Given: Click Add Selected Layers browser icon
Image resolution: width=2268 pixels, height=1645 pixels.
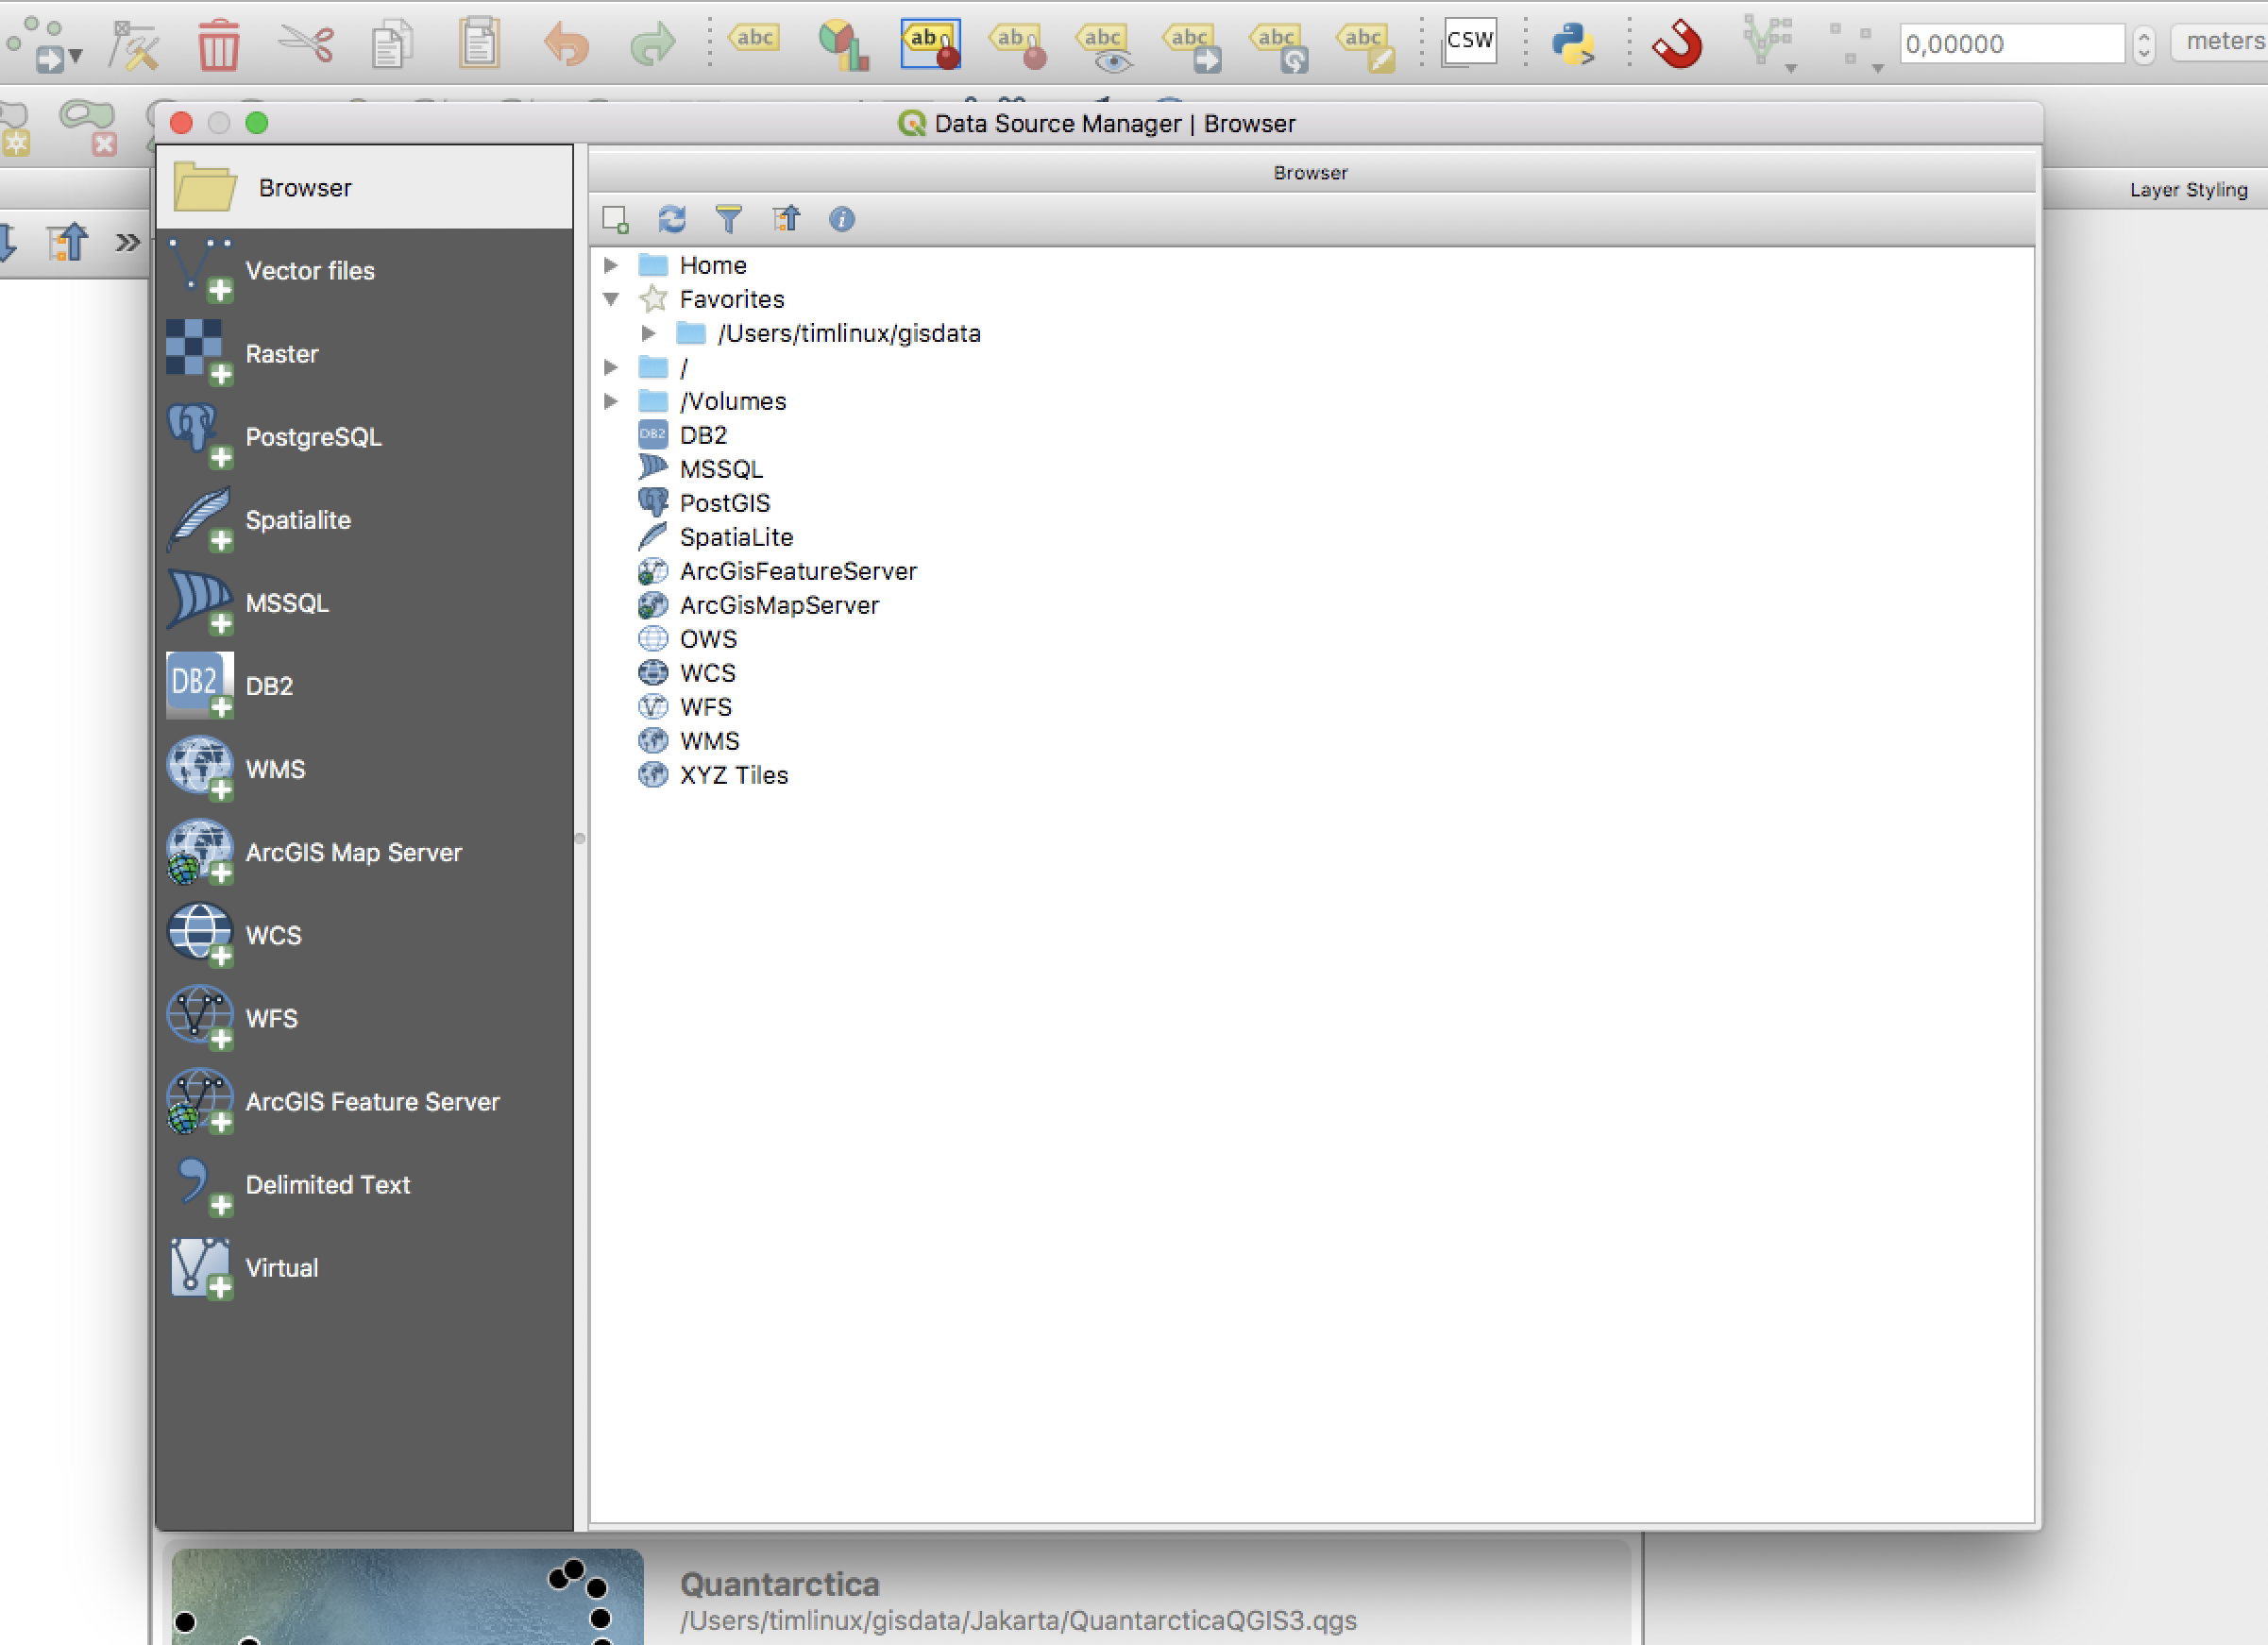Looking at the screenshot, I should click(x=615, y=219).
